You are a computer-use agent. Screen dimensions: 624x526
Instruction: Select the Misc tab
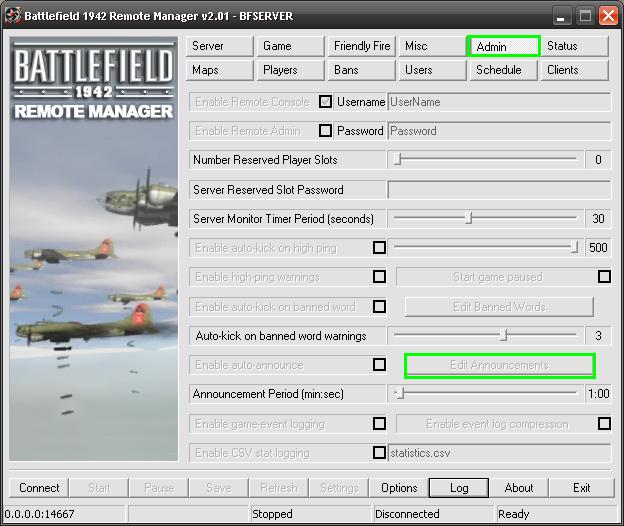[x=432, y=46]
